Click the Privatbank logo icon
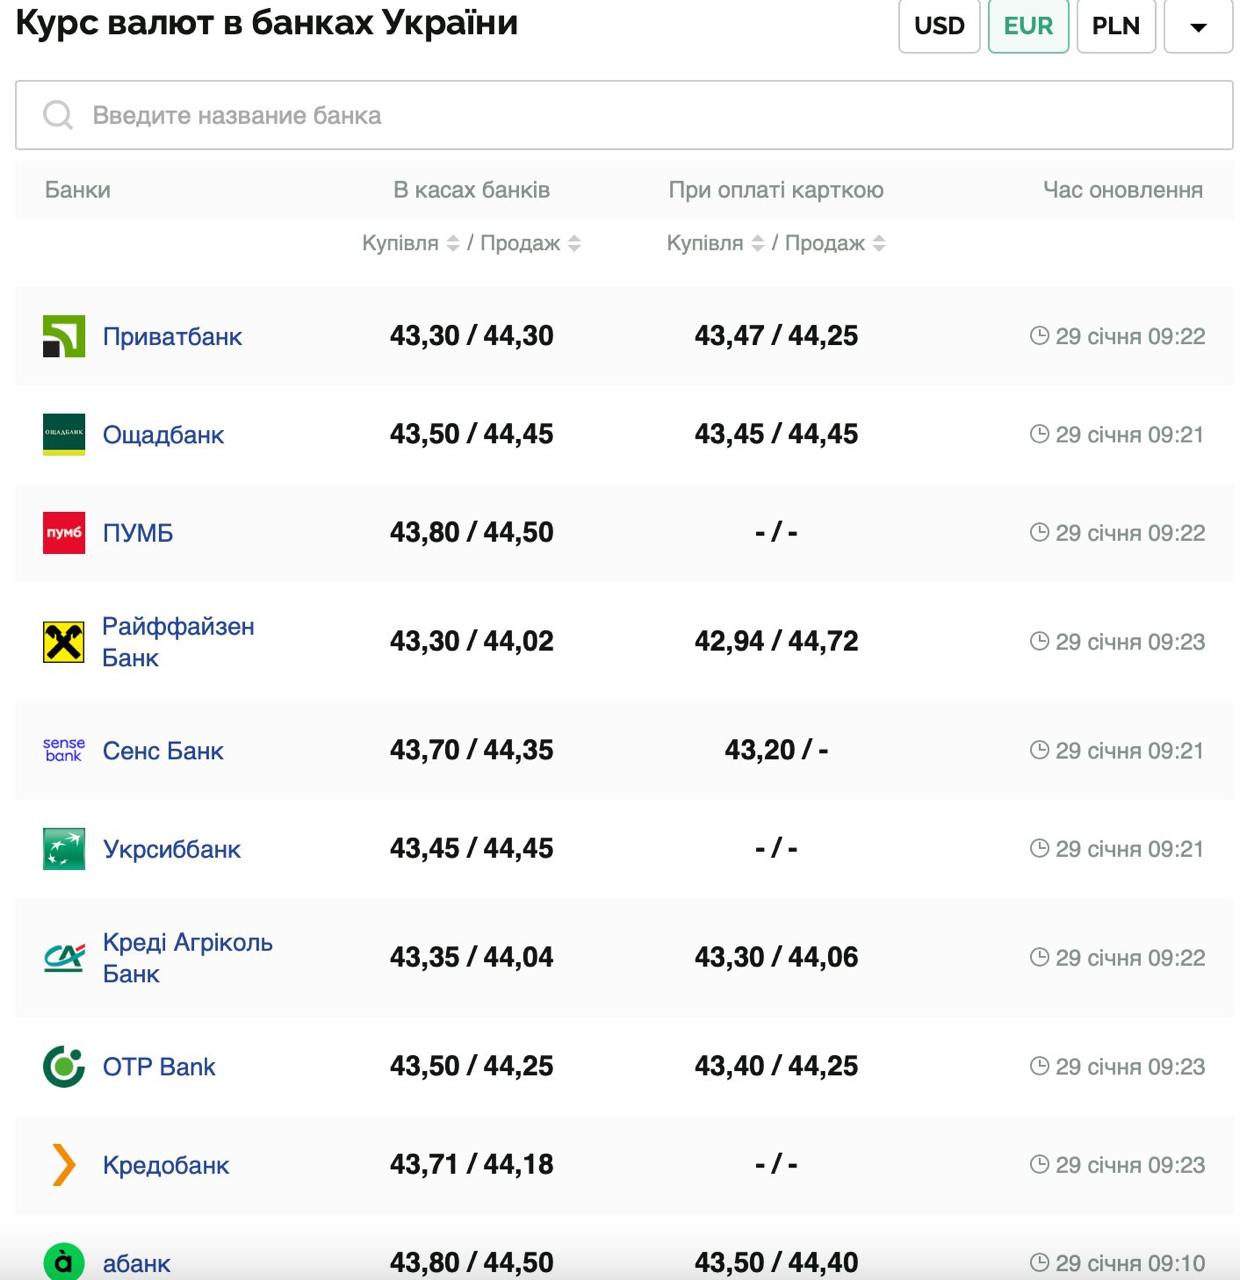This screenshot has height=1280, width=1240. (x=63, y=336)
